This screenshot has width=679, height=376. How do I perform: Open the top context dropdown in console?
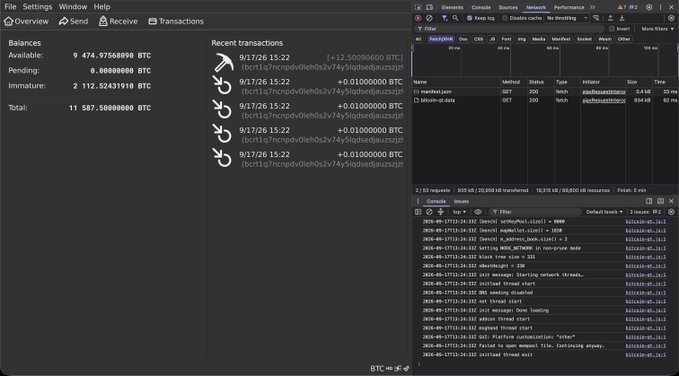(459, 212)
